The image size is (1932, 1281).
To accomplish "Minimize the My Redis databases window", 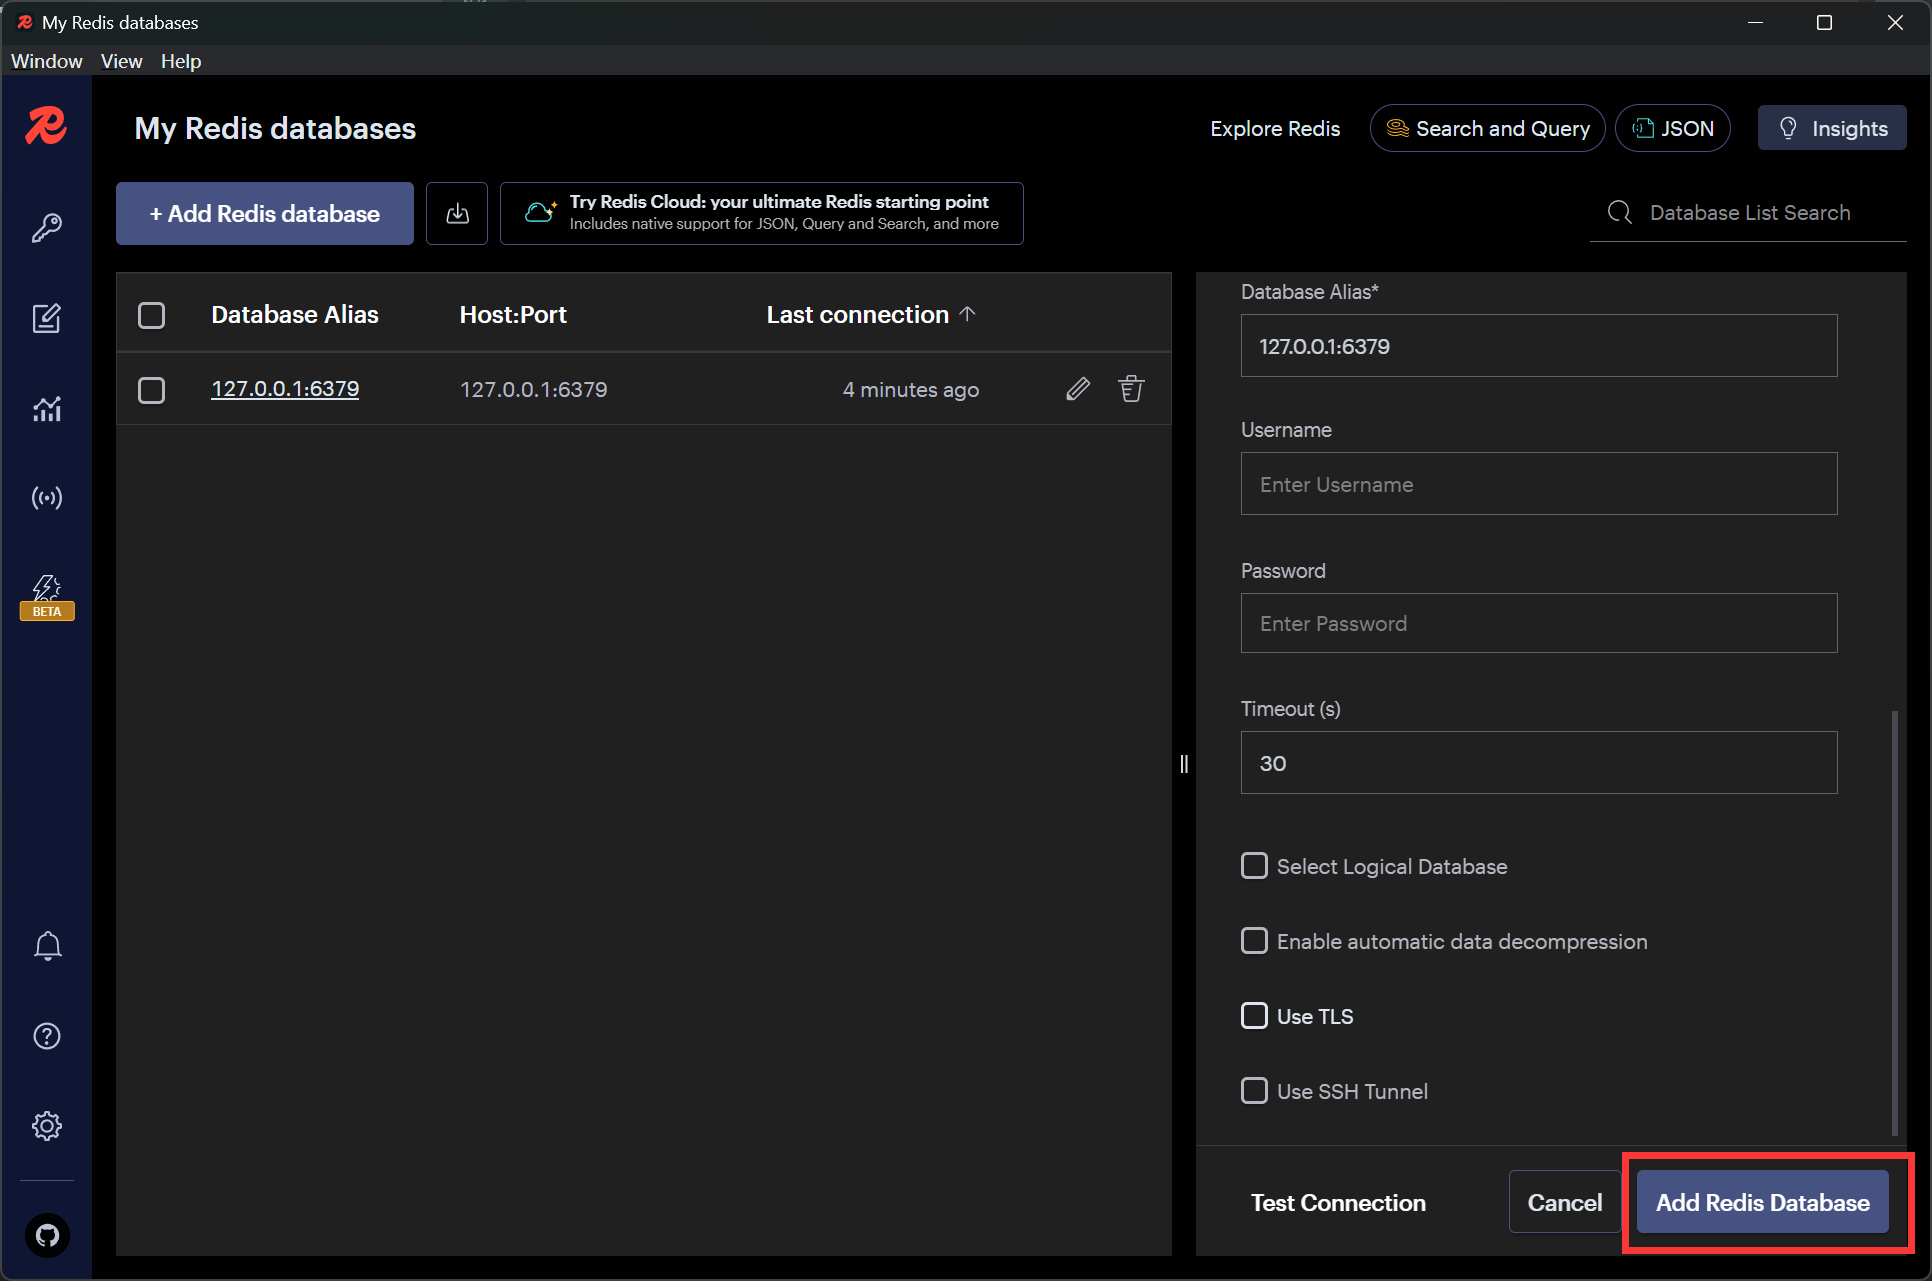I will [1755, 22].
